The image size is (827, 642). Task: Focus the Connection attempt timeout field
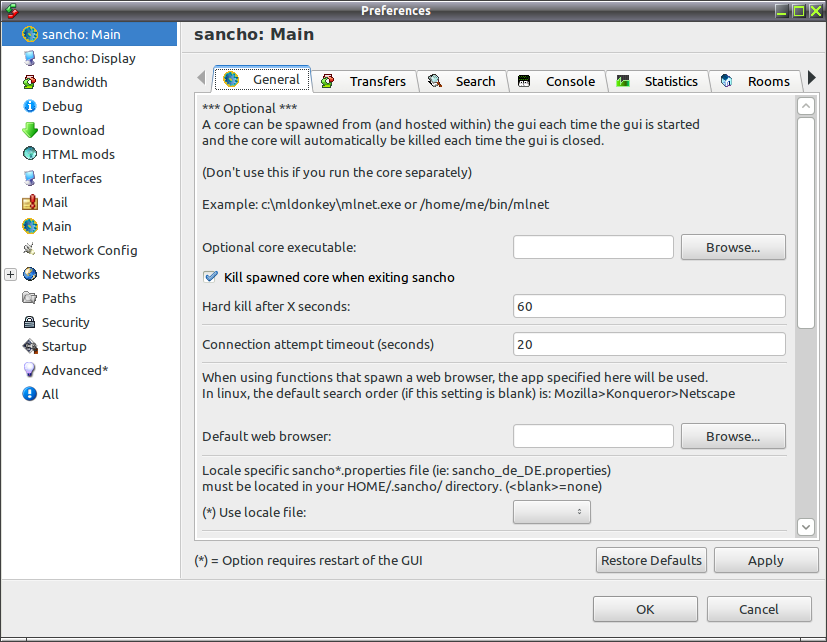tap(649, 344)
